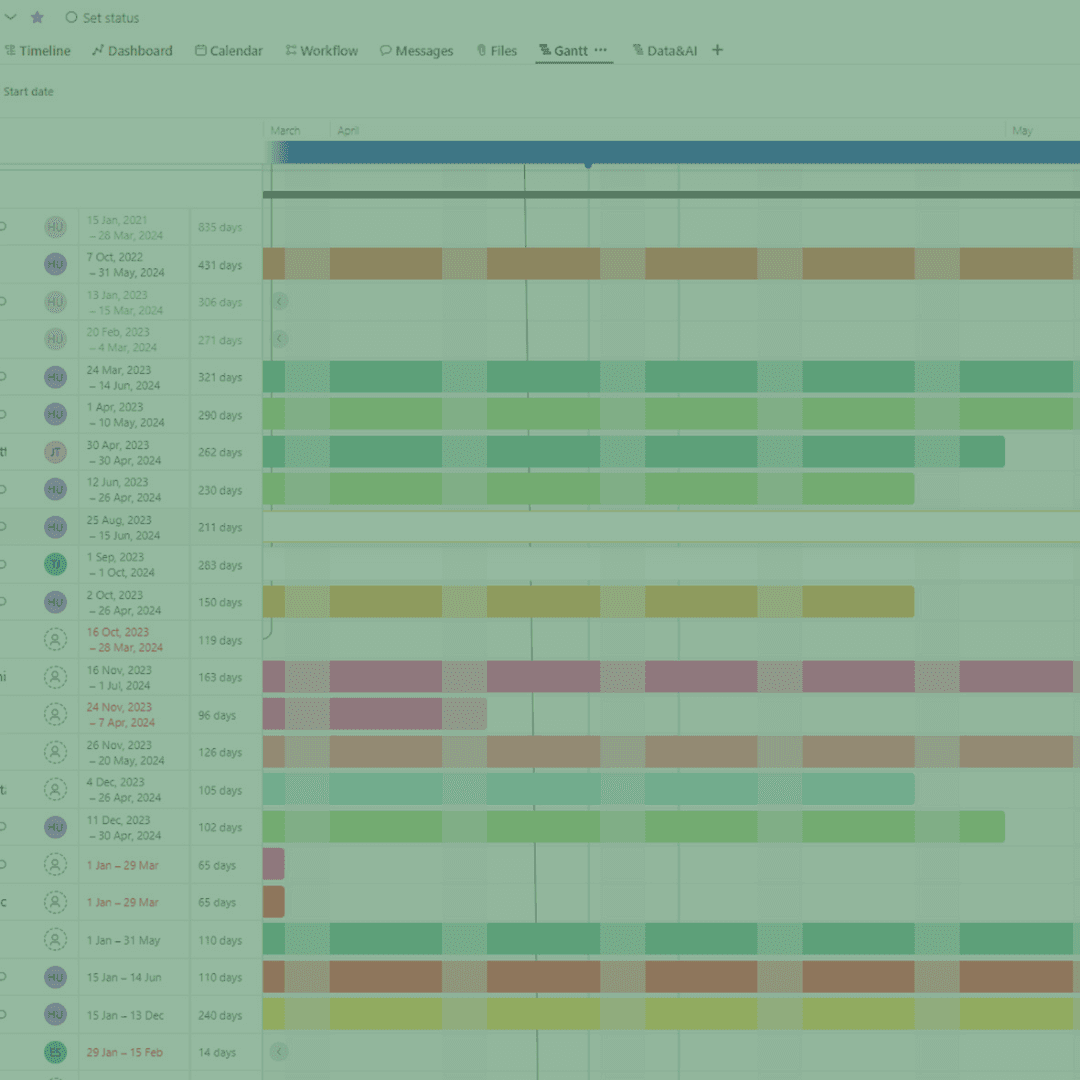1080x1080 pixels.
Task: Jump to bar via arrow on 271 days row
Action: point(280,339)
